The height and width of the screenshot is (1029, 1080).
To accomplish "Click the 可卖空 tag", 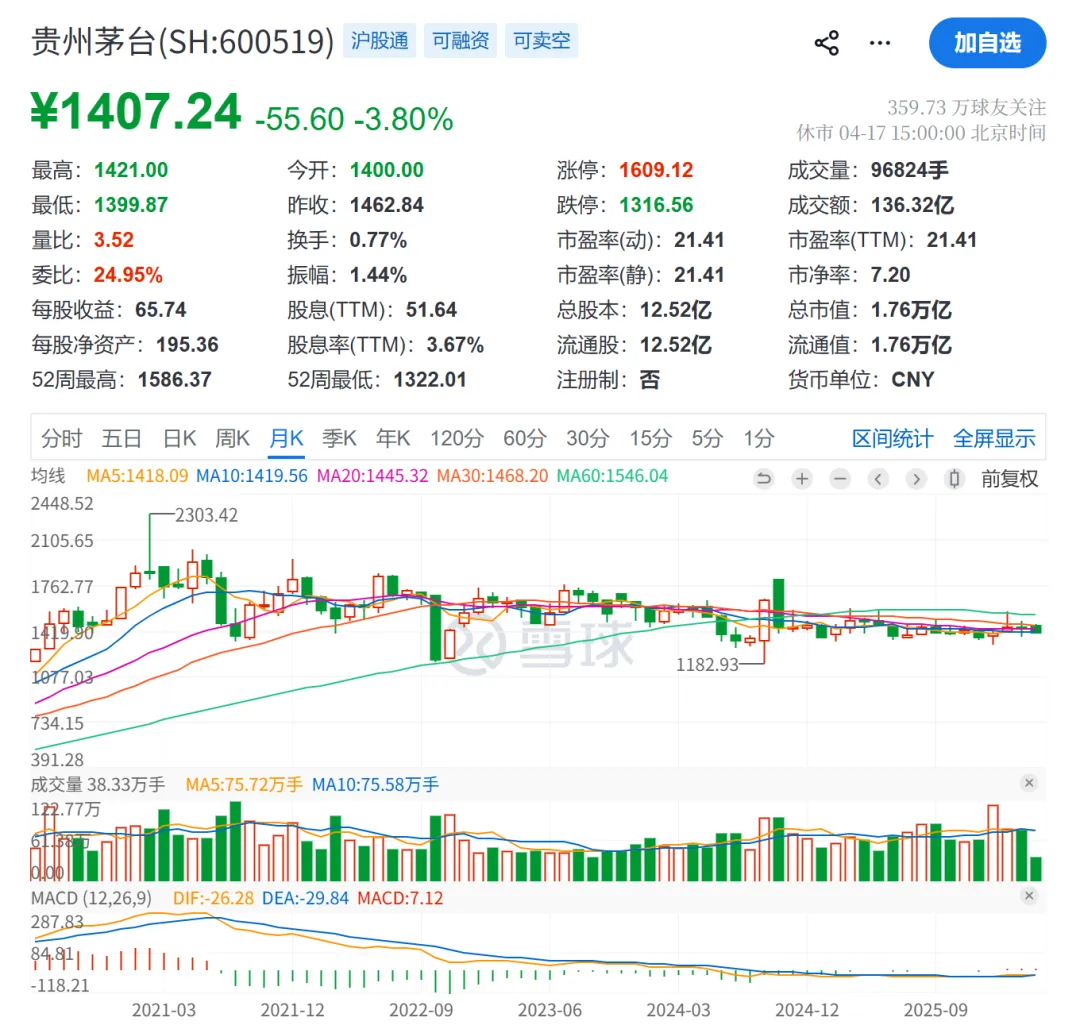I will (x=541, y=41).
